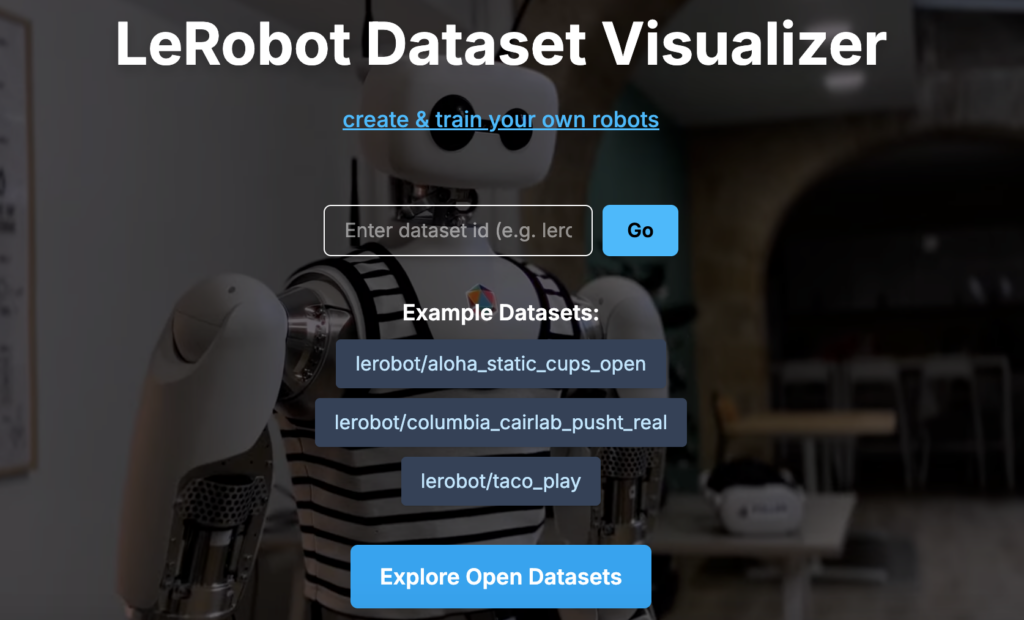This screenshot has width=1024, height=620.
Task: Click the dataset id input field
Action: (458, 231)
